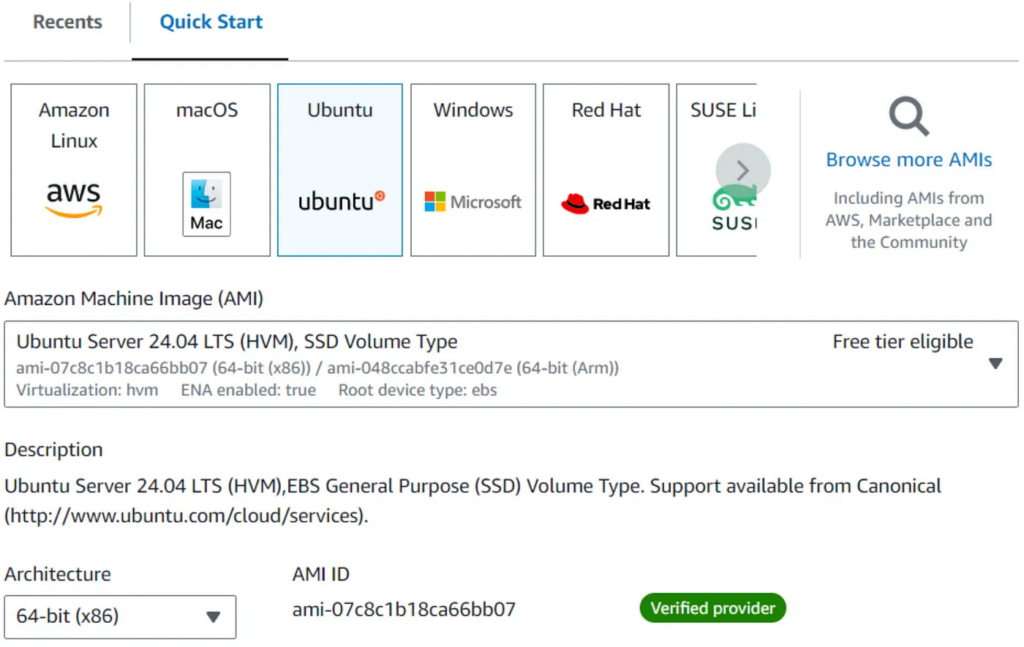Expand the Amazon Machine Image dropdown arrow
The height and width of the screenshot is (647, 1024).
pos(995,364)
